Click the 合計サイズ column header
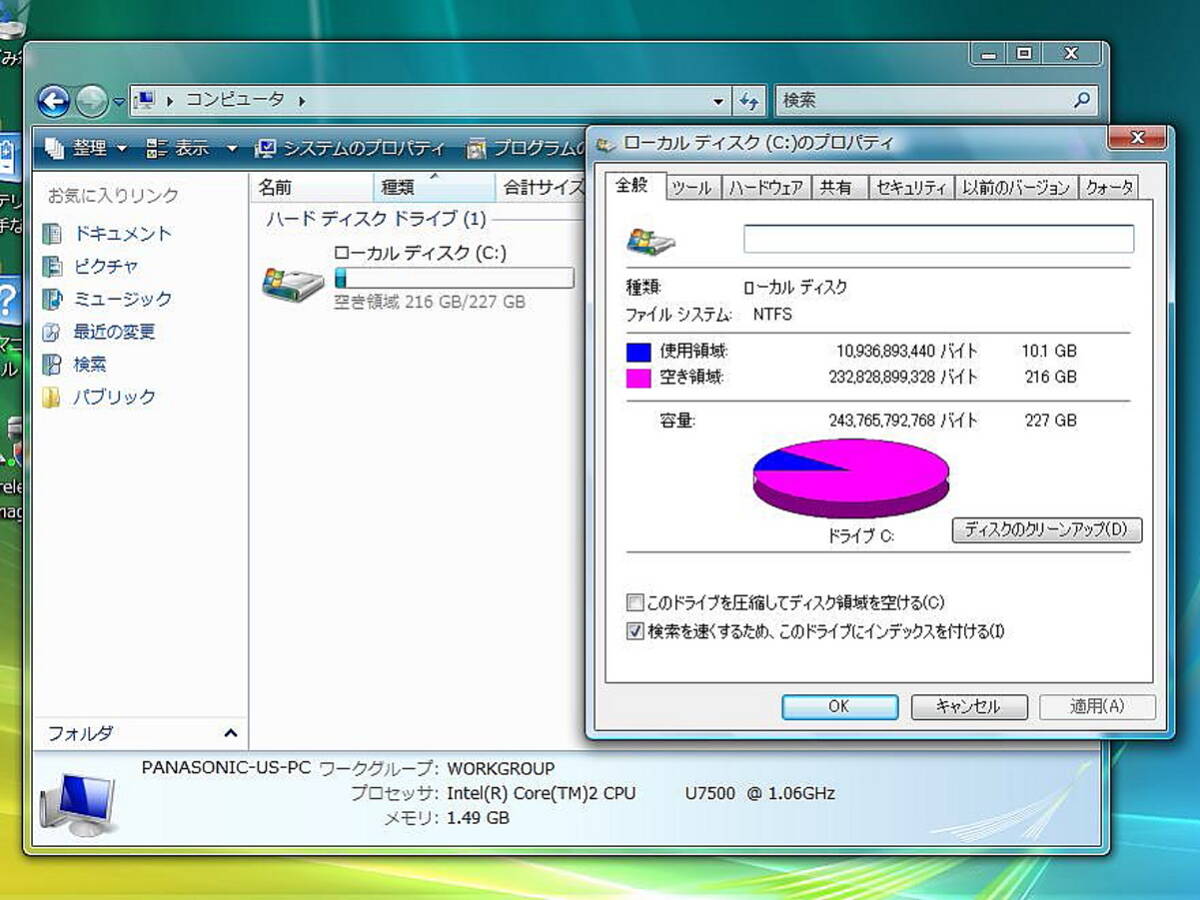Viewport: 1200px width, 900px height. pyautogui.click(x=541, y=187)
